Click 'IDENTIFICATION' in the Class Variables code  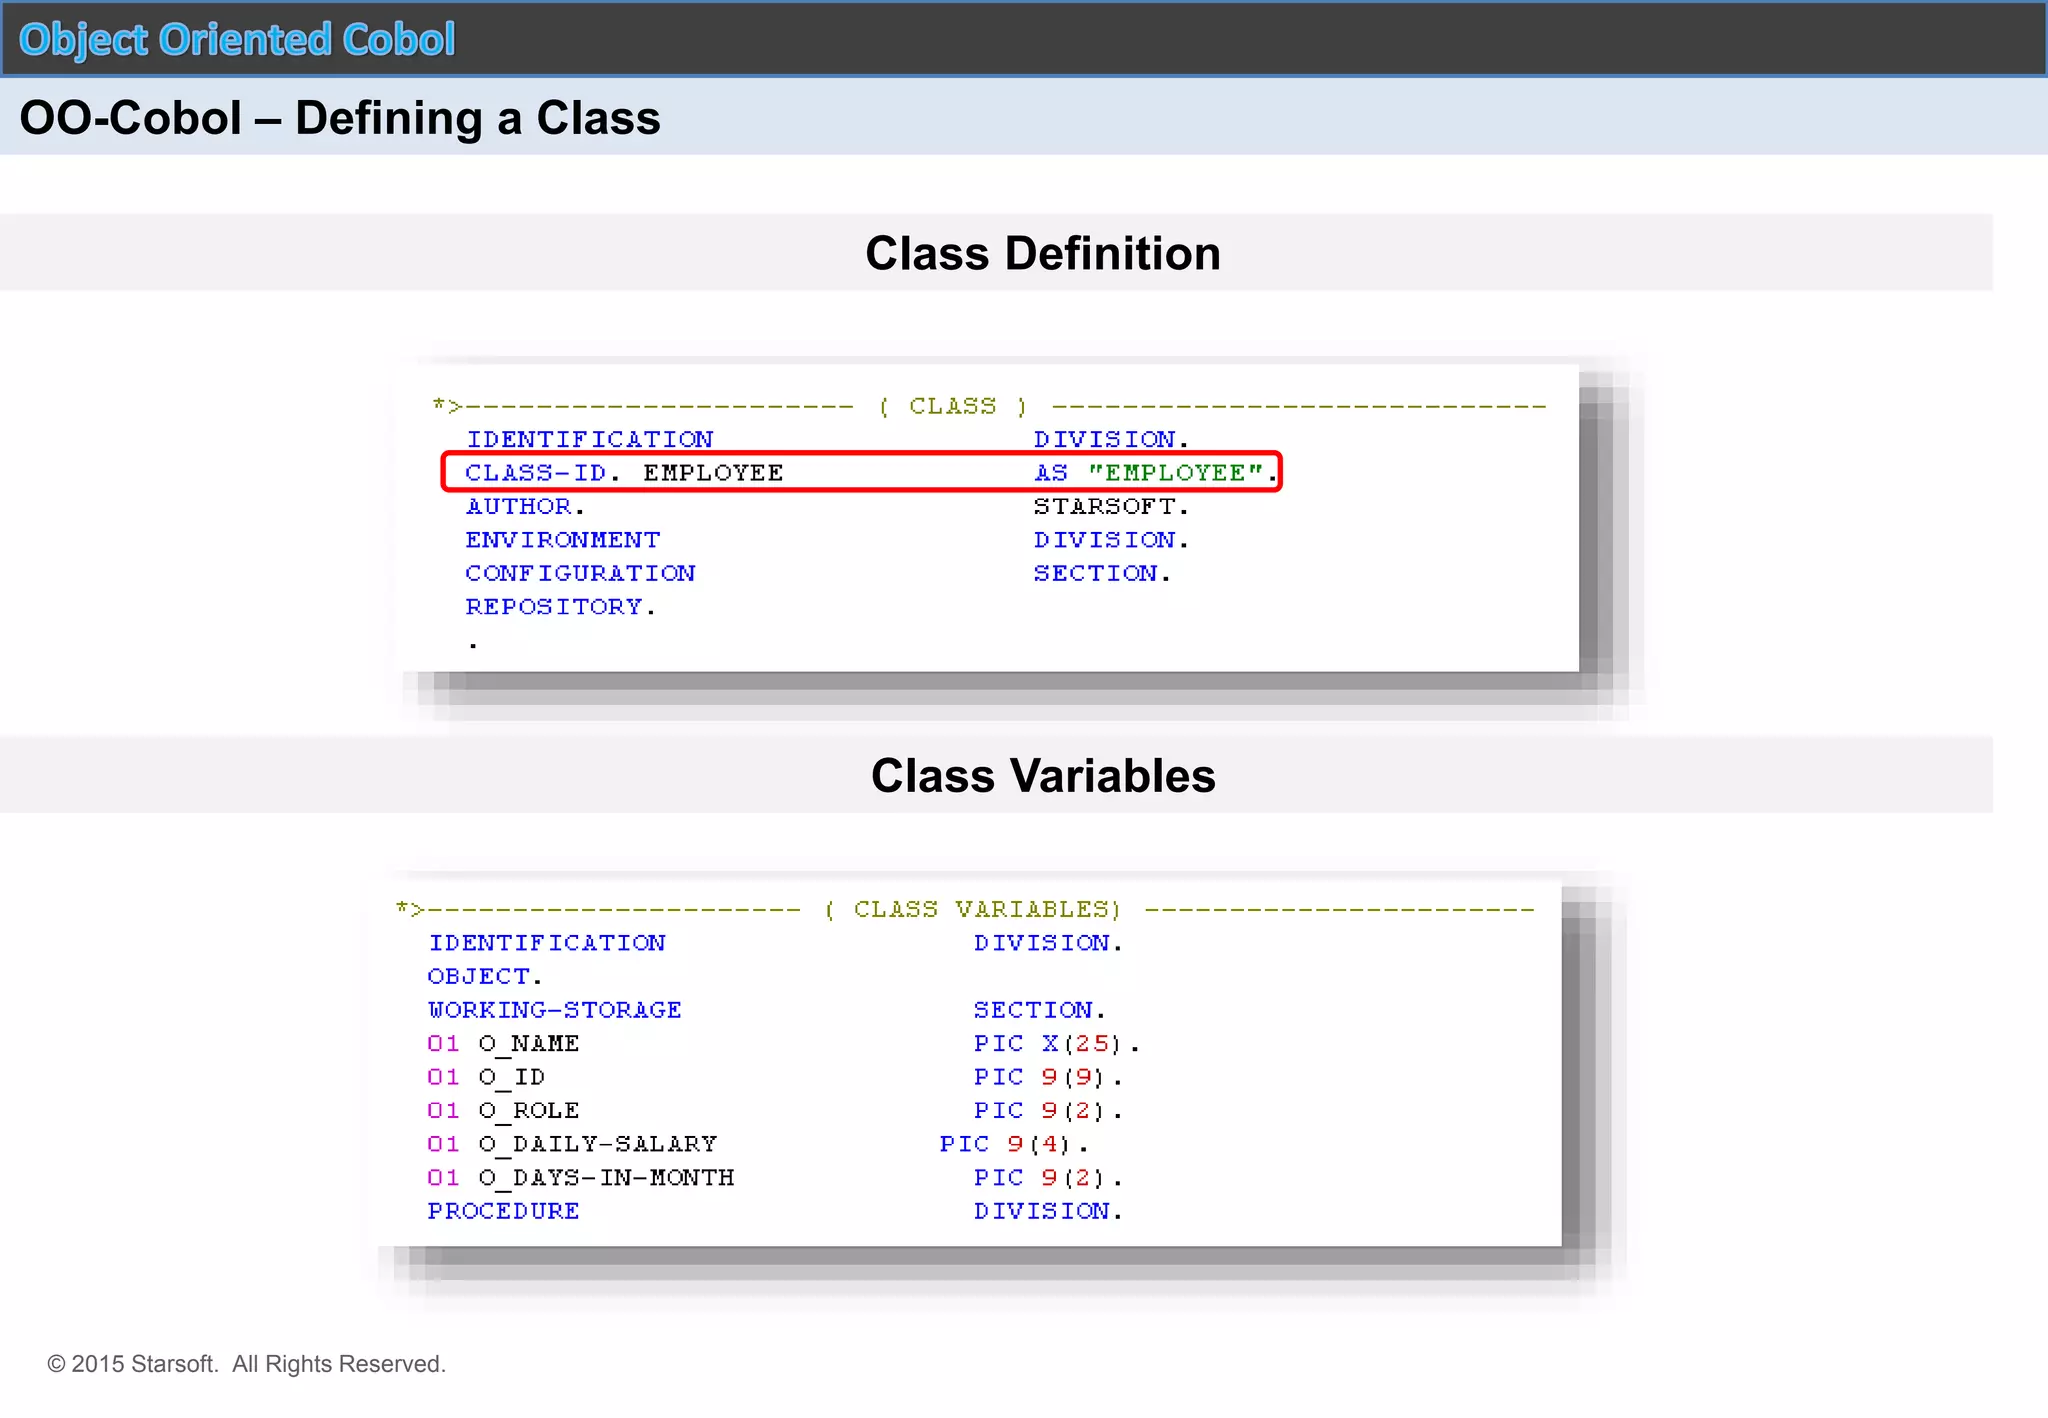[x=547, y=943]
